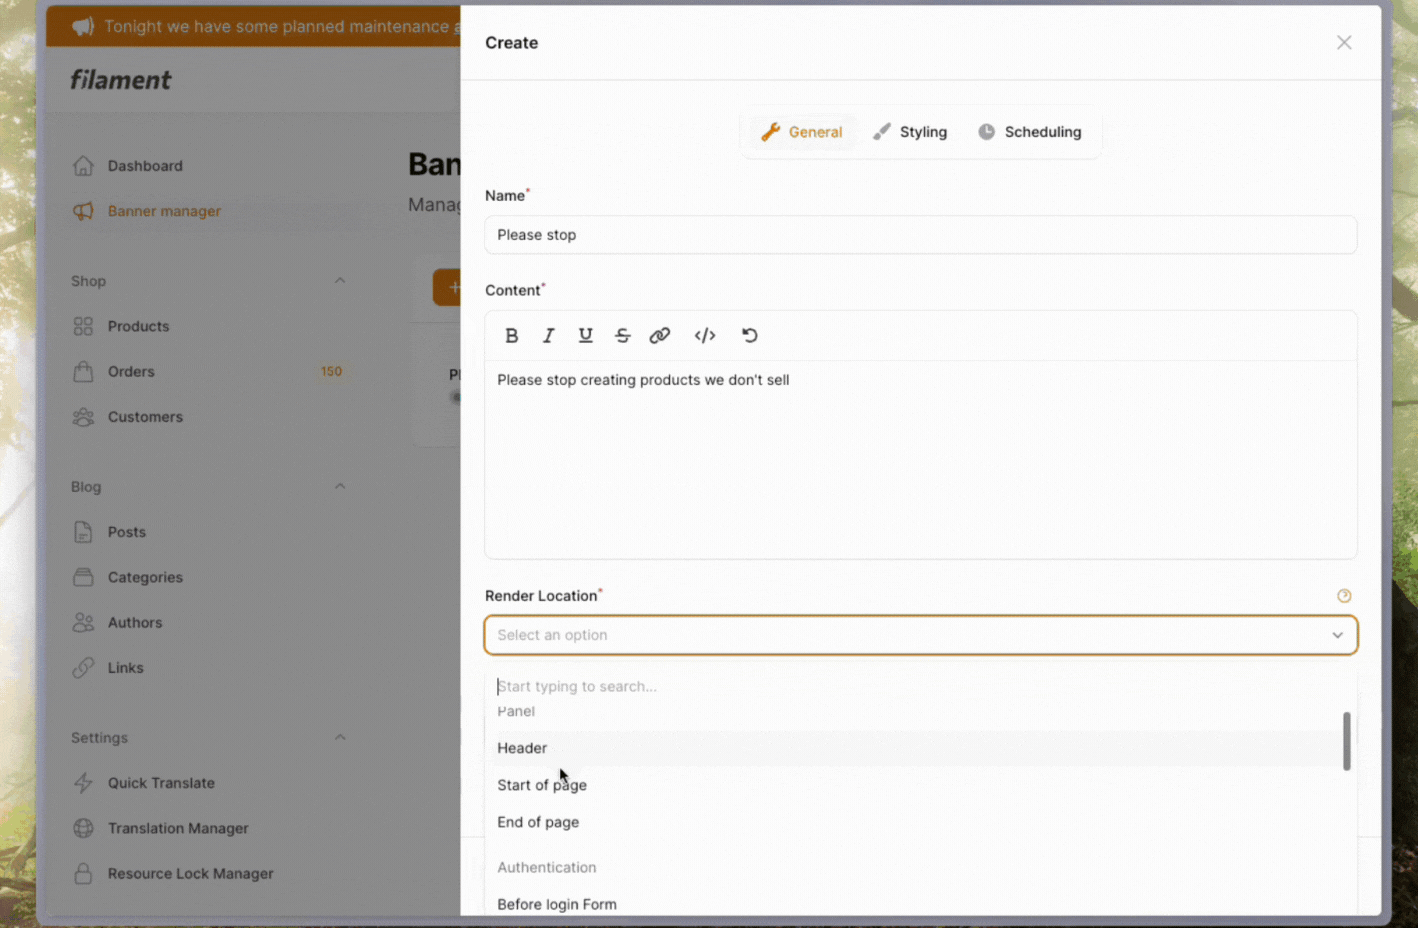Click the Bold formatting icon
The height and width of the screenshot is (928, 1418).
pos(511,336)
